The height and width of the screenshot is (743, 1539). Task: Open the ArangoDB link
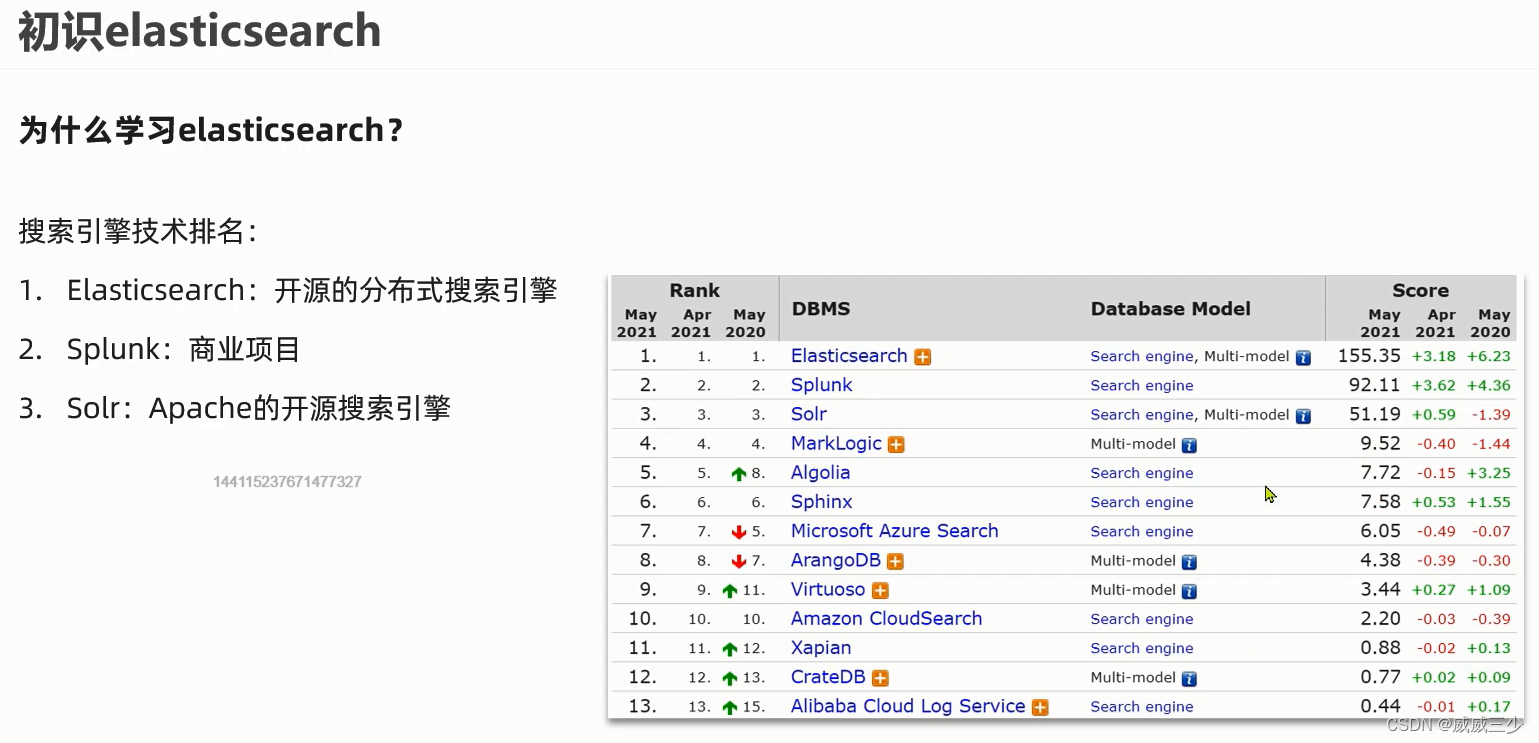pos(836,560)
